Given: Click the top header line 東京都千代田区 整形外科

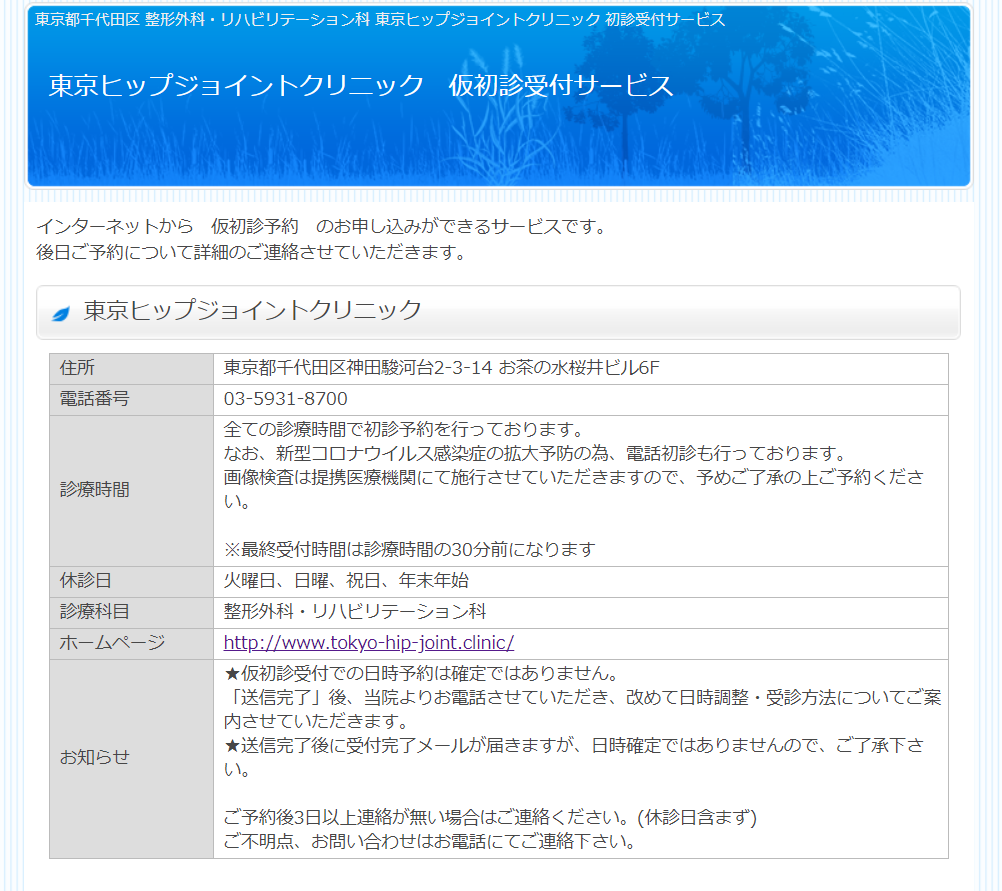Looking at the screenshot, I should (x=380, y=19).
